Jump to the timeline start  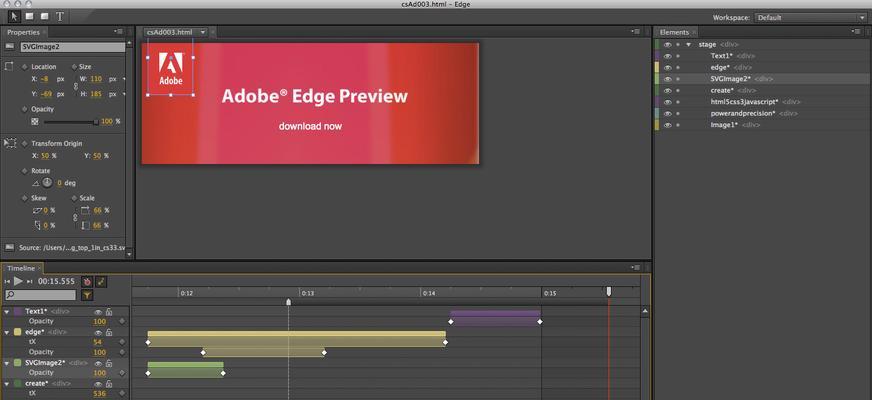(x=7, y=282)
